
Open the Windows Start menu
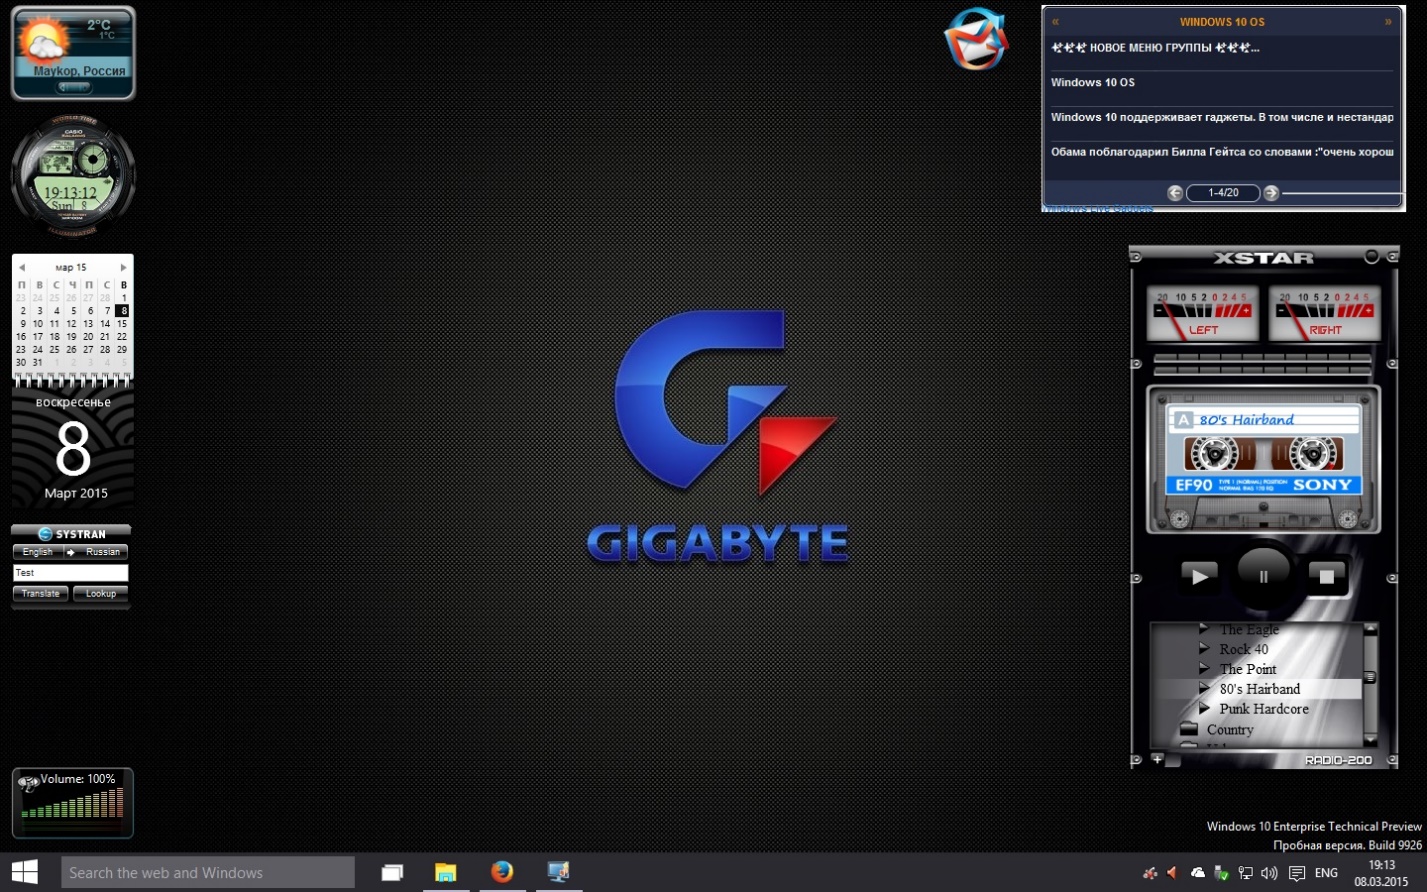24,872
